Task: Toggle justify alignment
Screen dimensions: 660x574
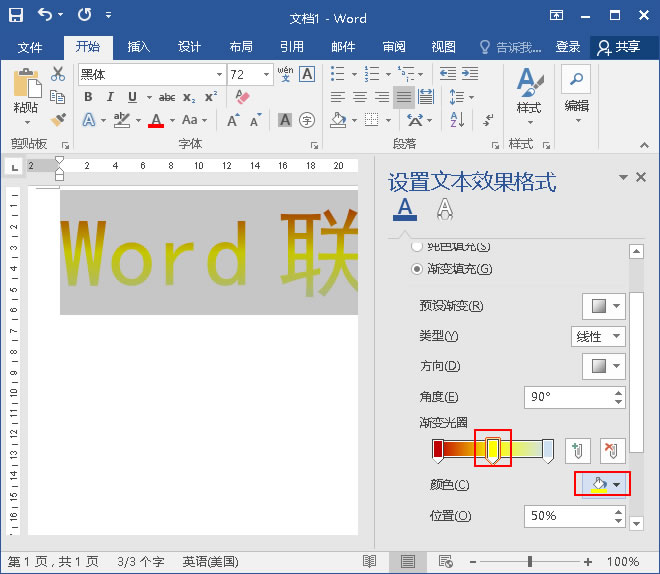Action: point(404,97)
